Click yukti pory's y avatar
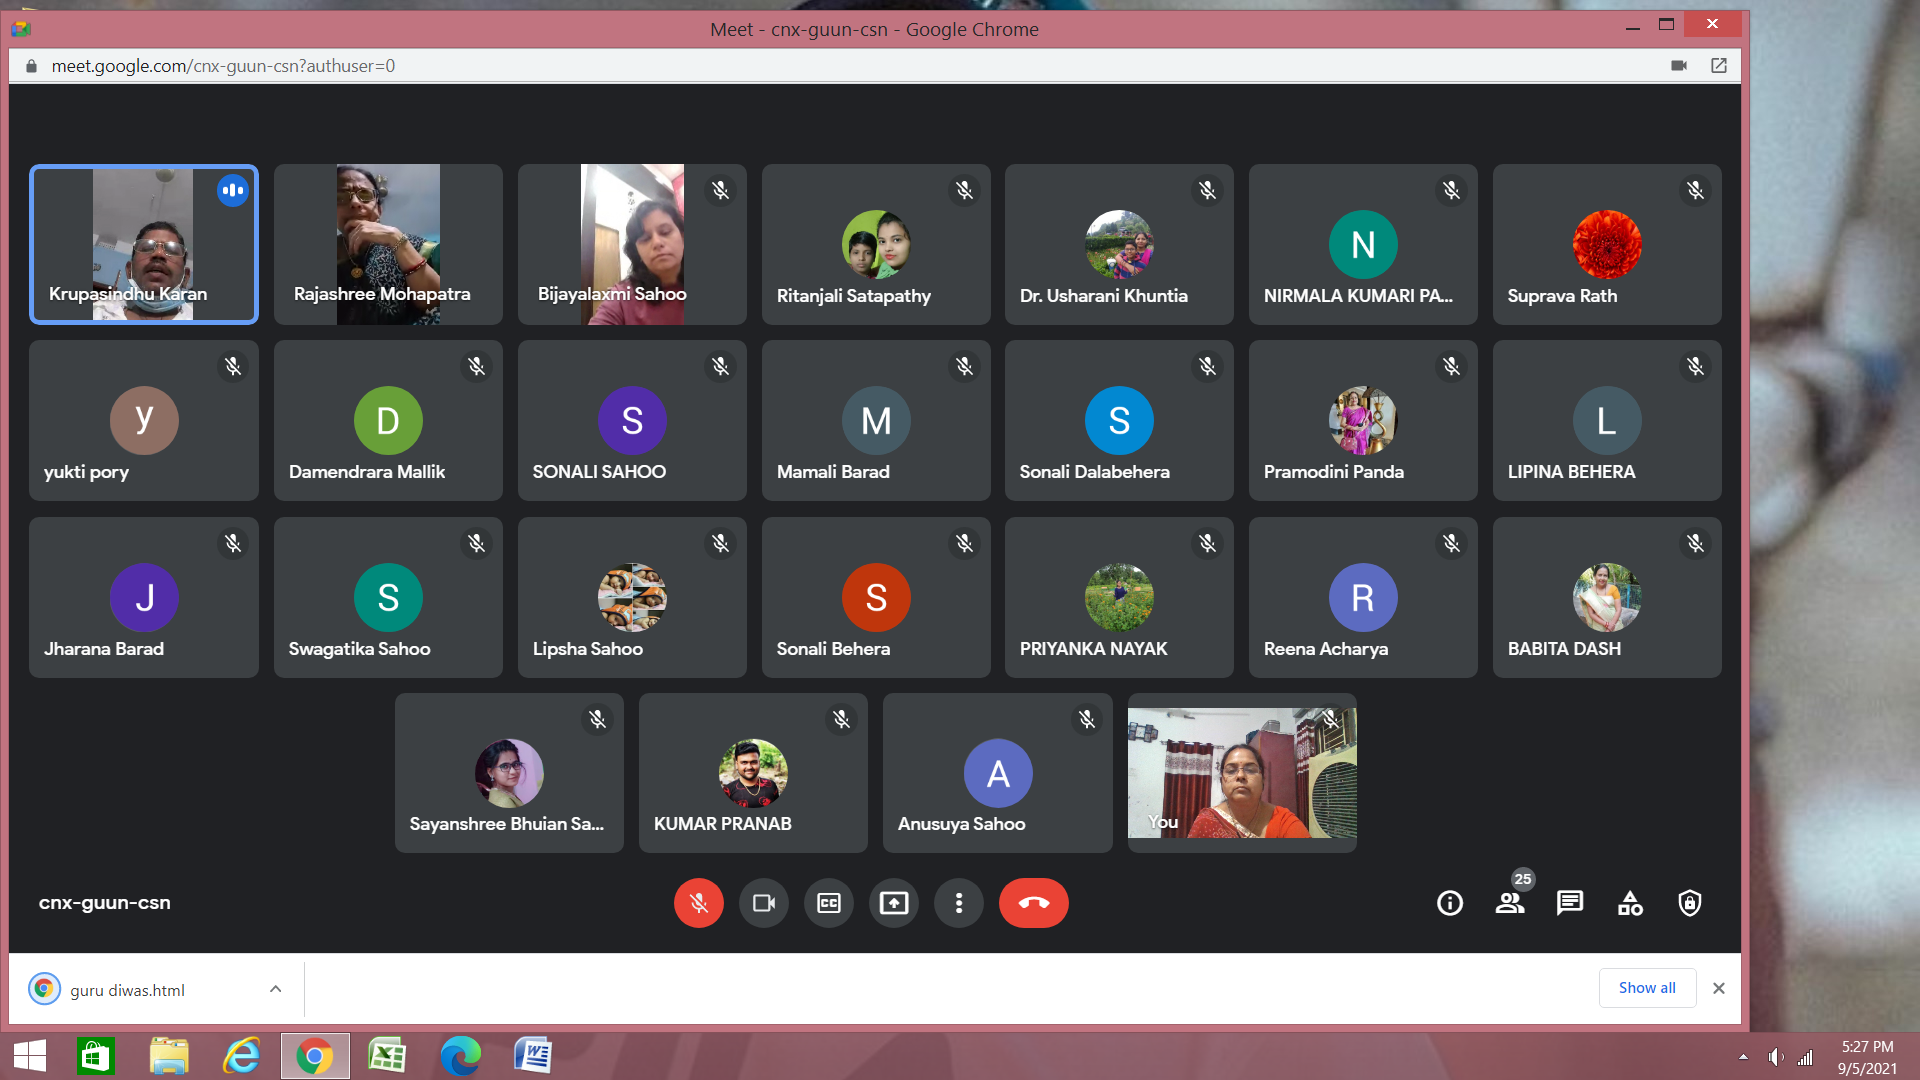The image size is (1920, 1080). [144, 420]
